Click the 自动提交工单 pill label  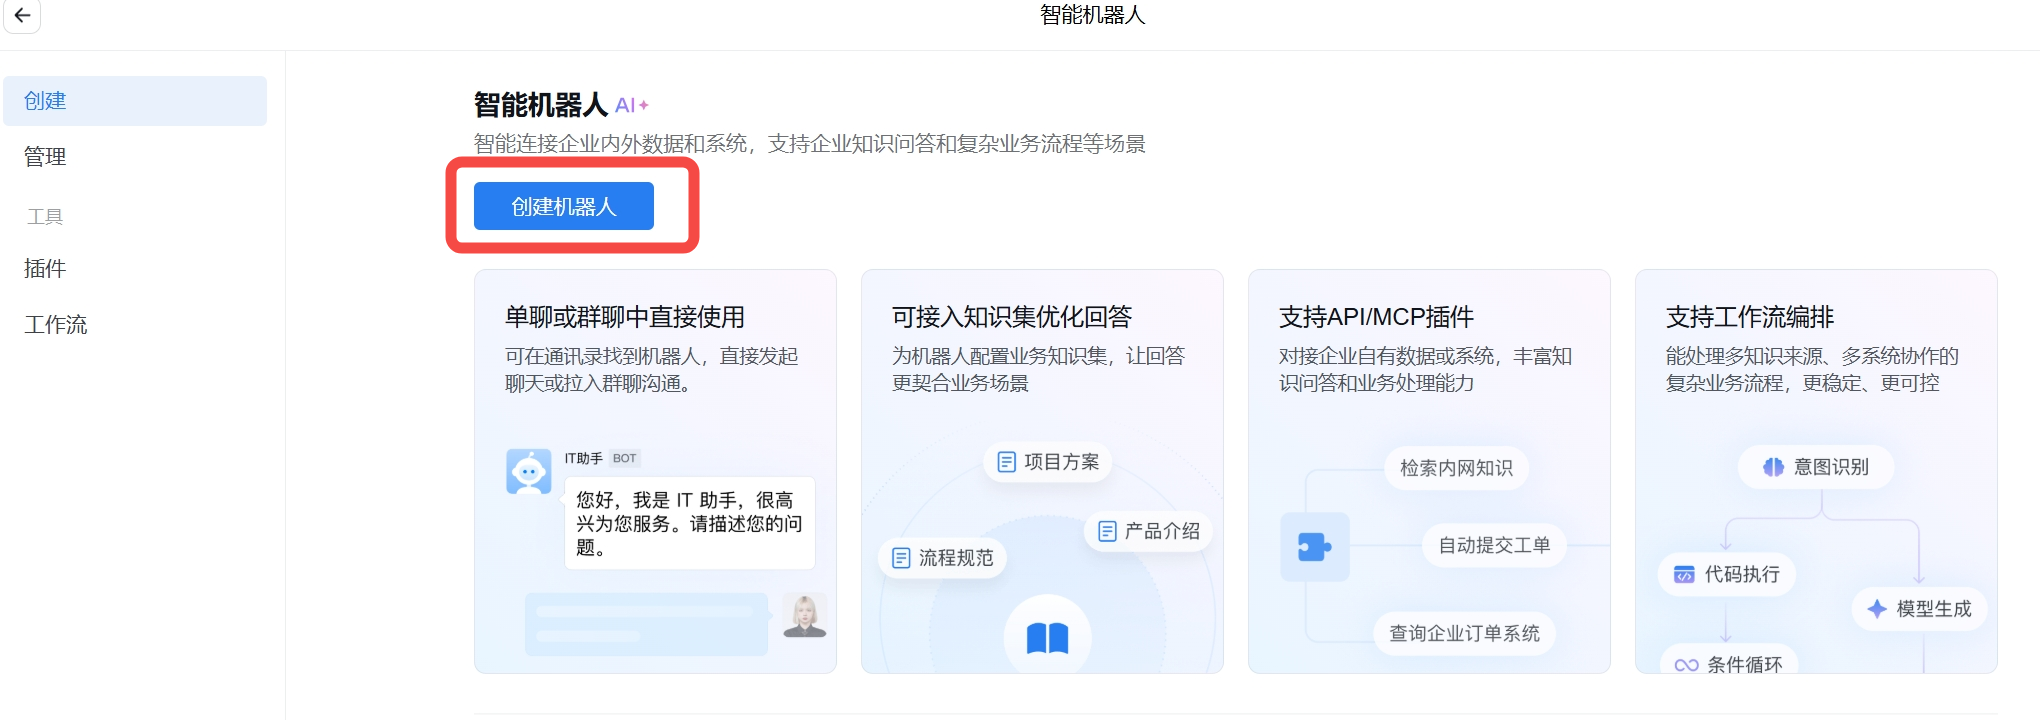(x=1494, y=545)
